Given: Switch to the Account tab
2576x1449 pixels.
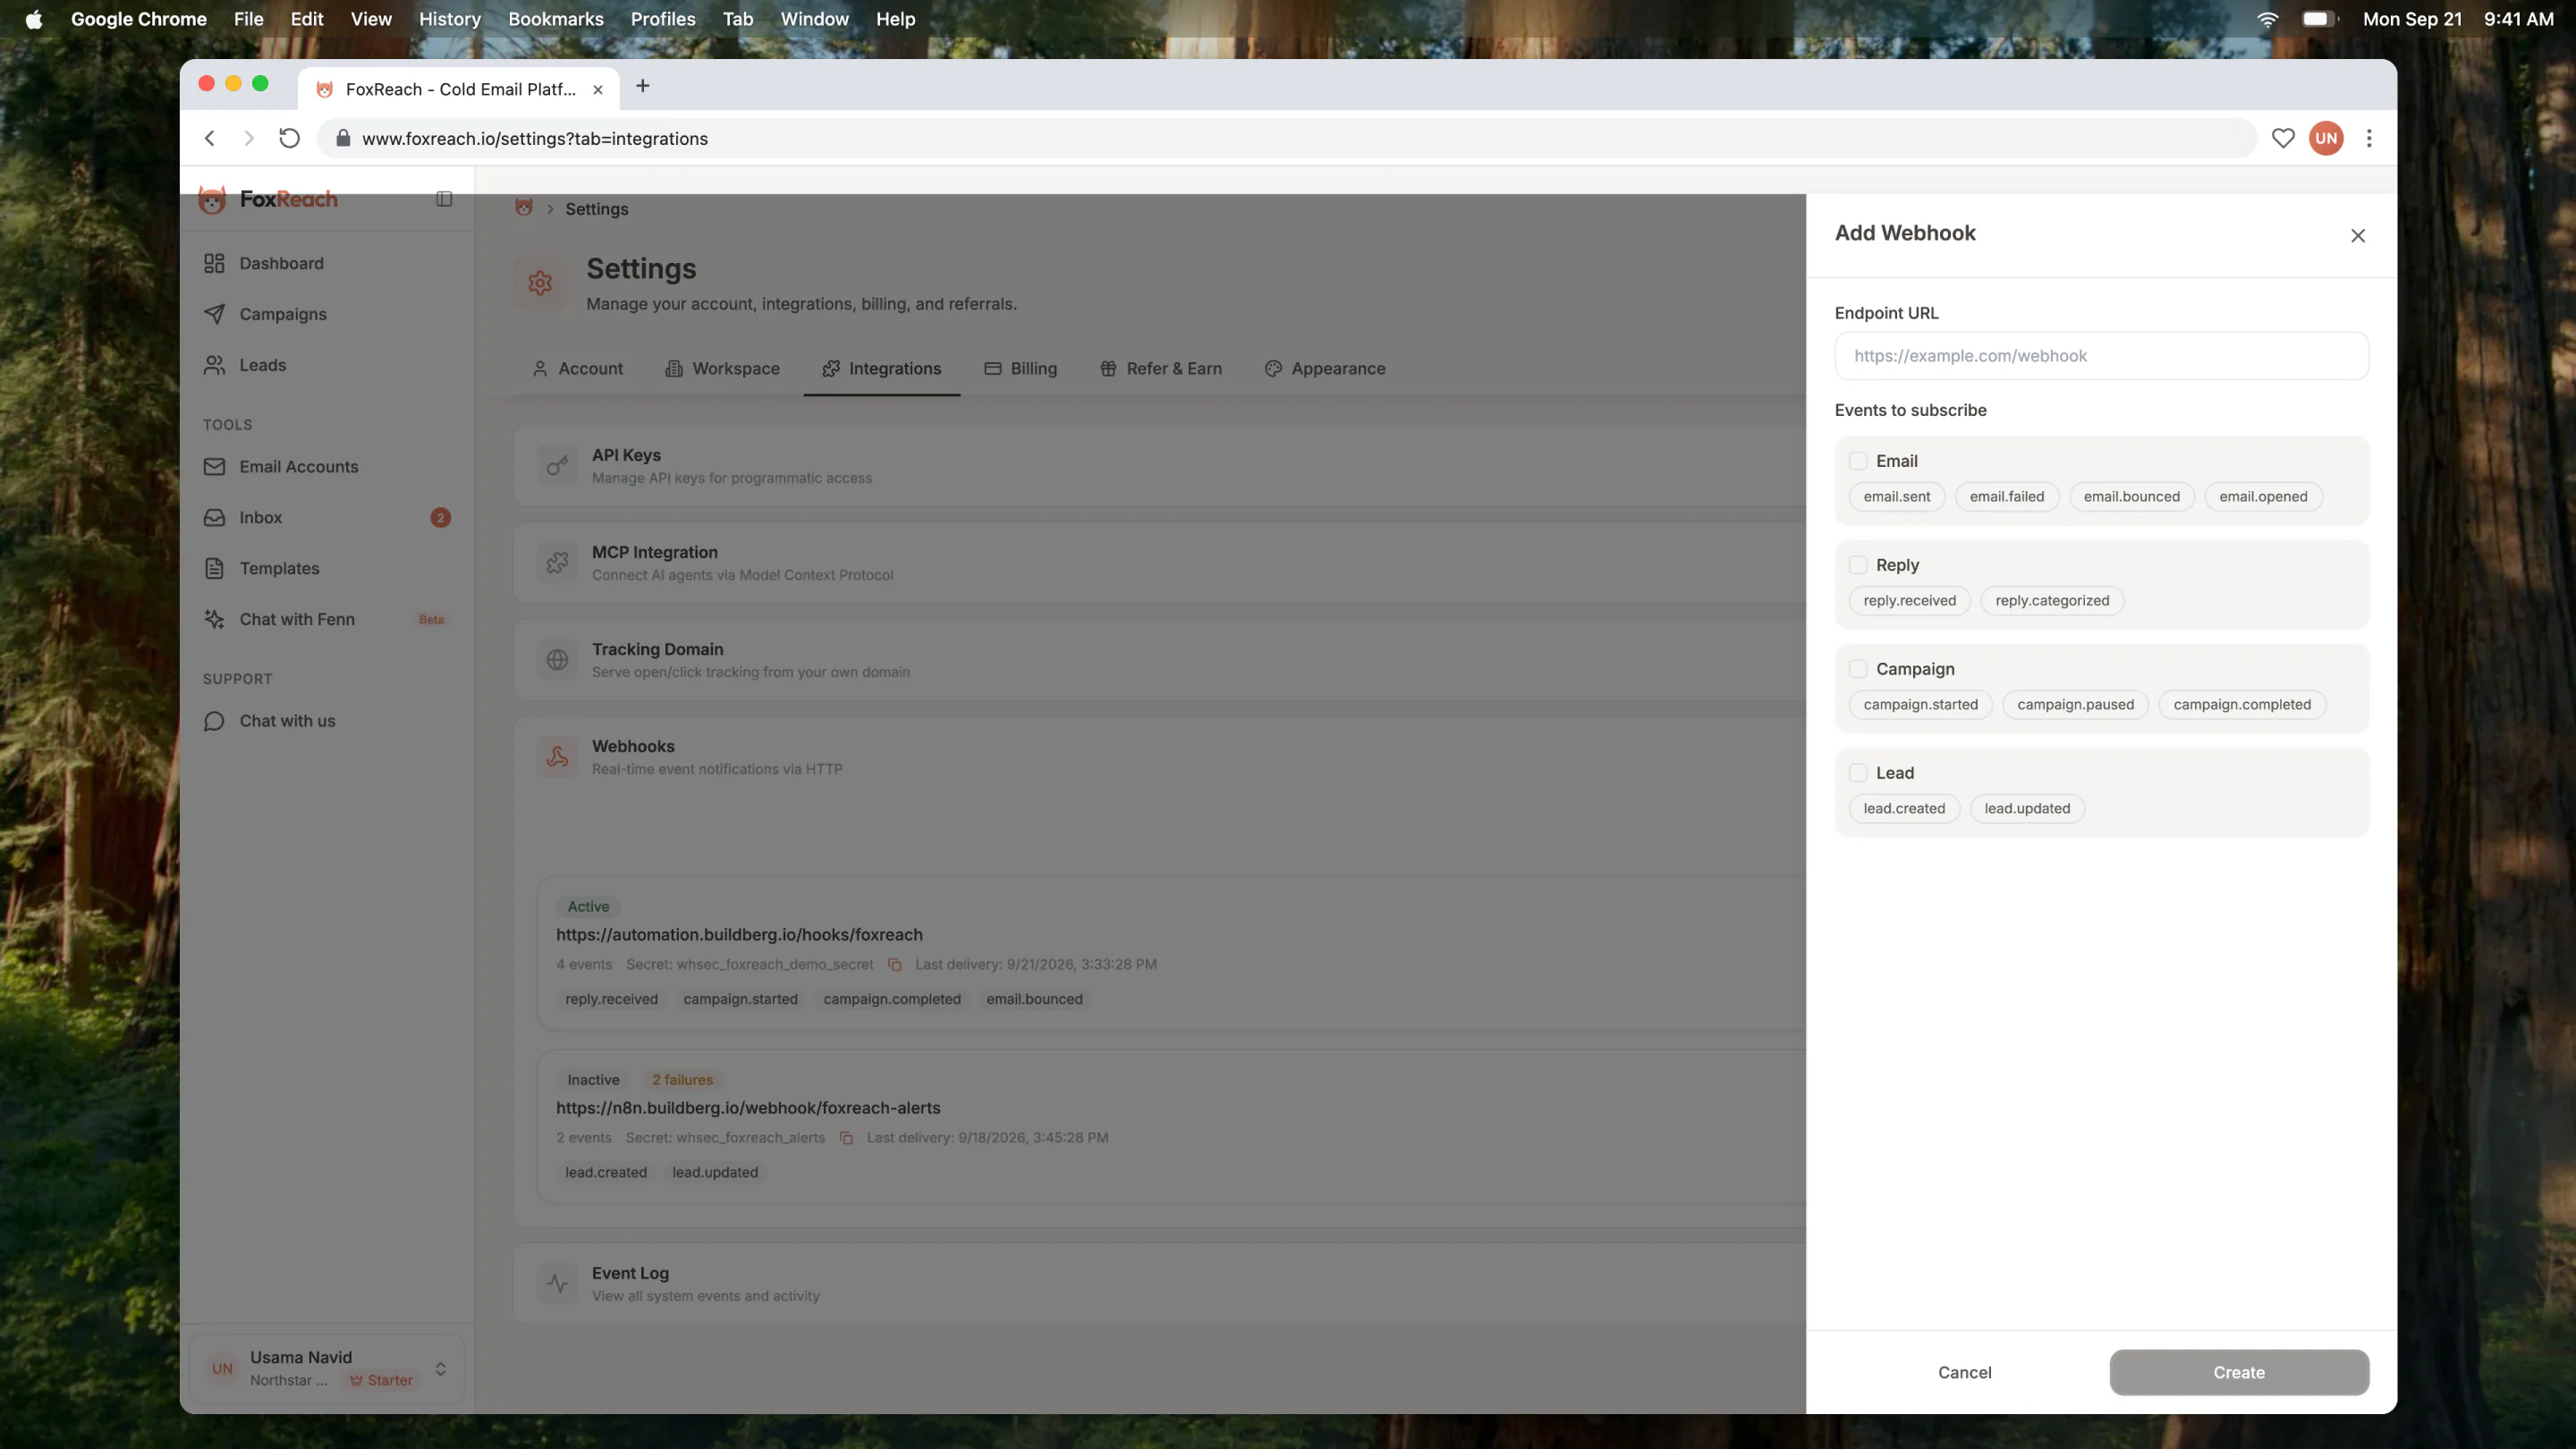Looking at the screenshot, I should click(x=577, y=369).
